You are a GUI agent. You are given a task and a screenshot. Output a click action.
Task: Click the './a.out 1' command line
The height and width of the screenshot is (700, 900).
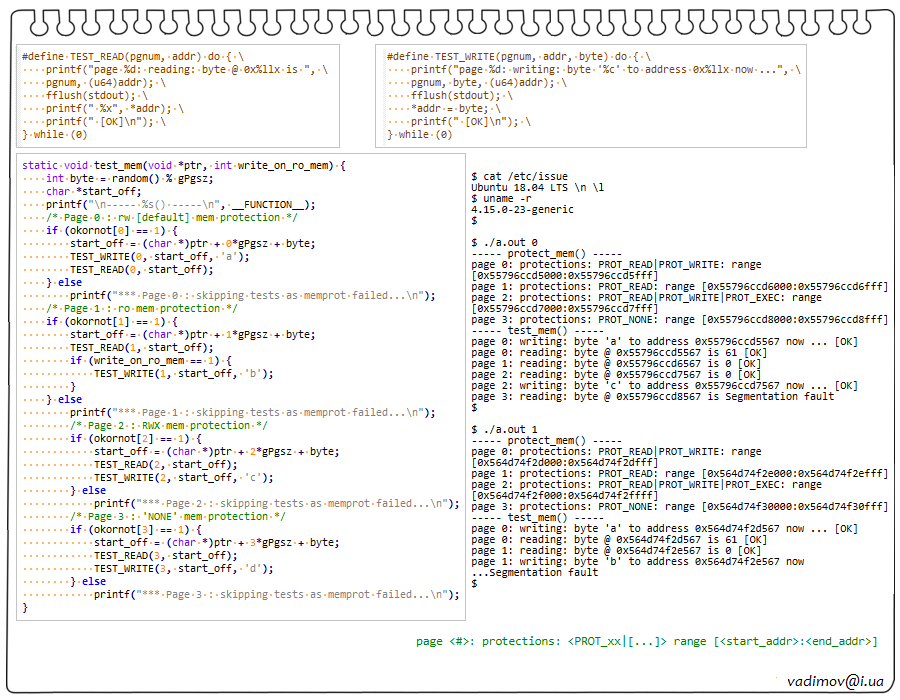[509, 430]
